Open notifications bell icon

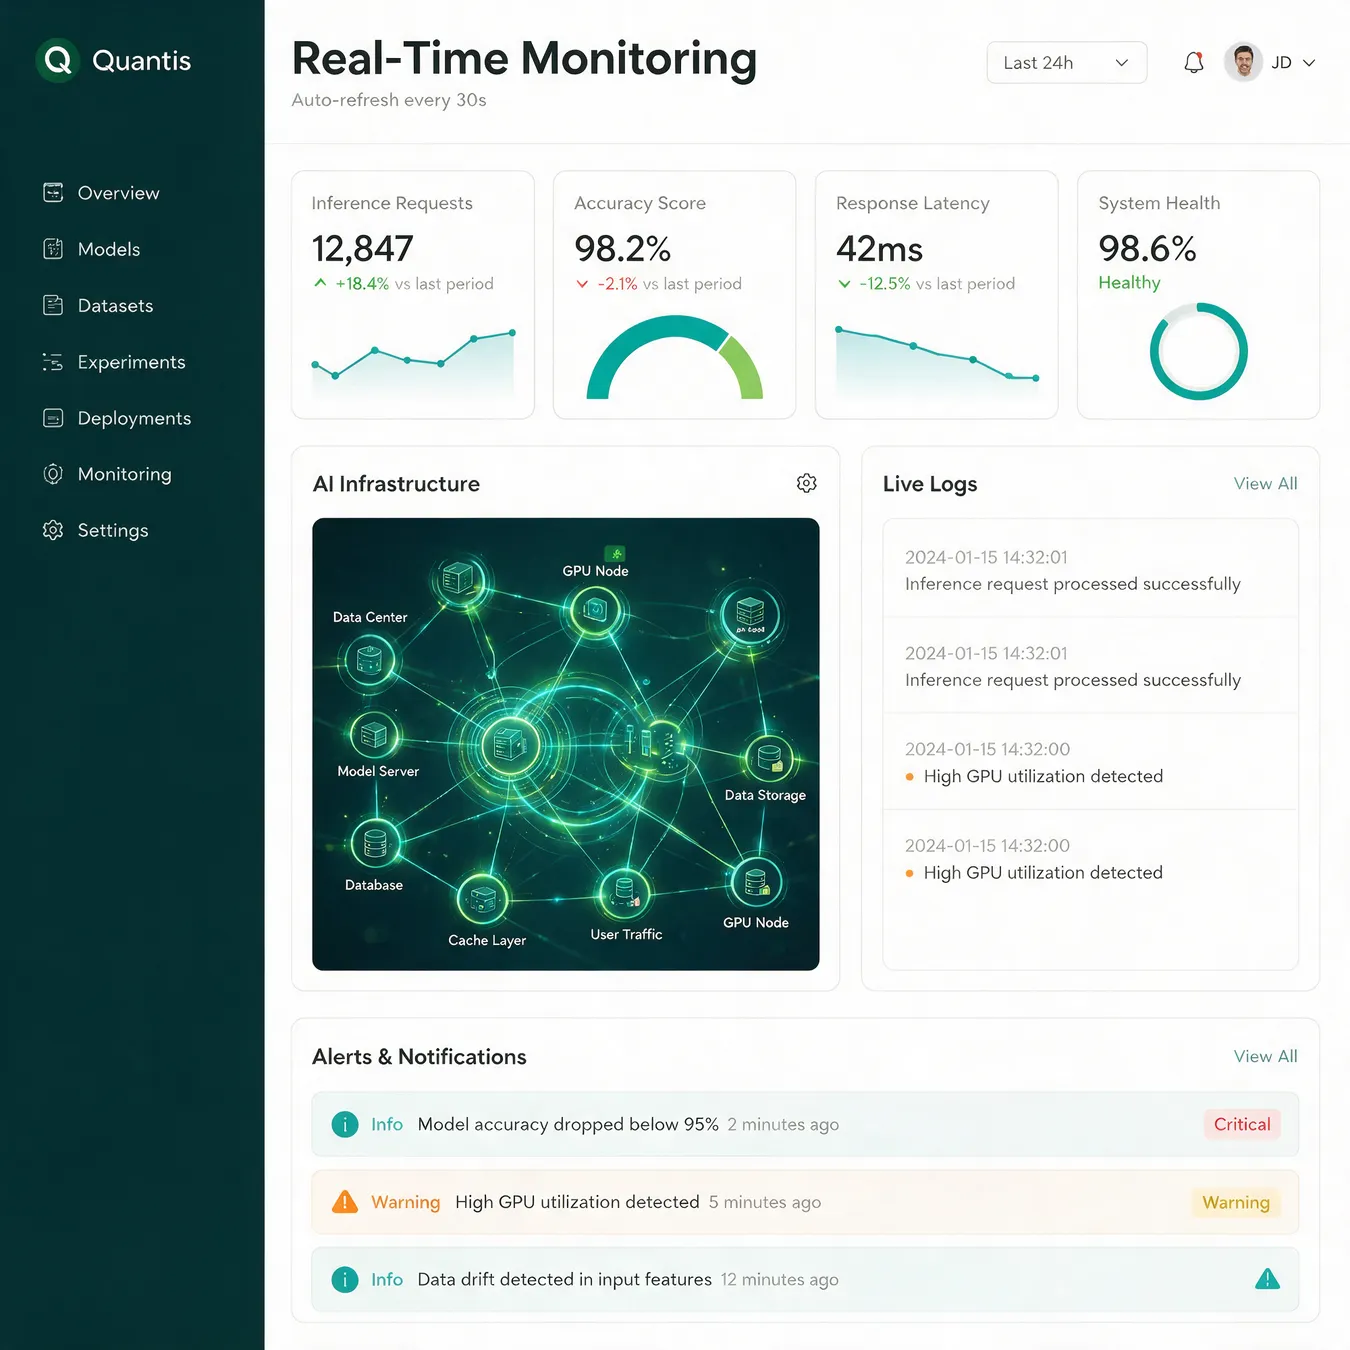pos(1193,63)
